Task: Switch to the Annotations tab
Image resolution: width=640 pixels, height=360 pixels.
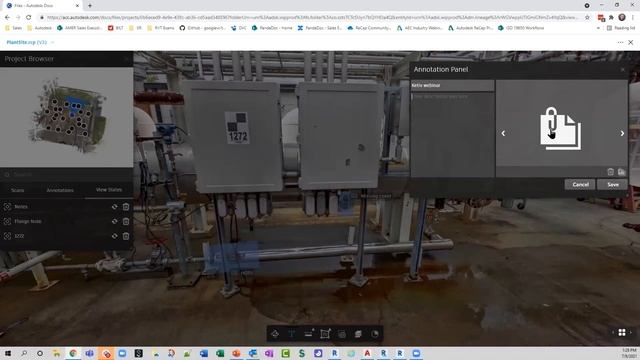Action: click(60, 190)
